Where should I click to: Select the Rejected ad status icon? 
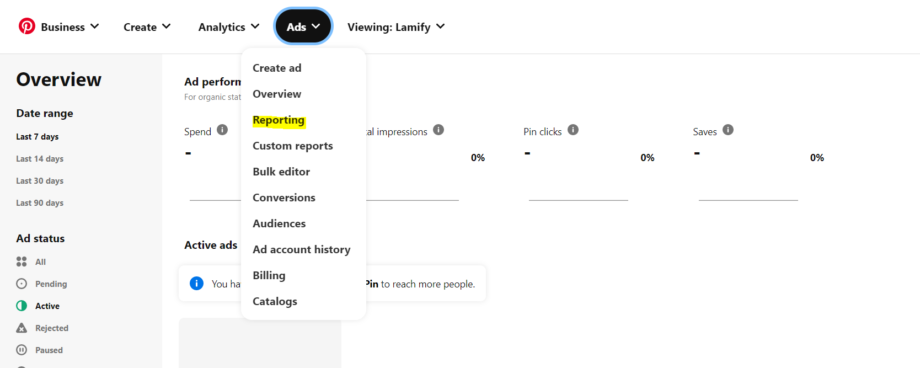click(x=22, y=328)
